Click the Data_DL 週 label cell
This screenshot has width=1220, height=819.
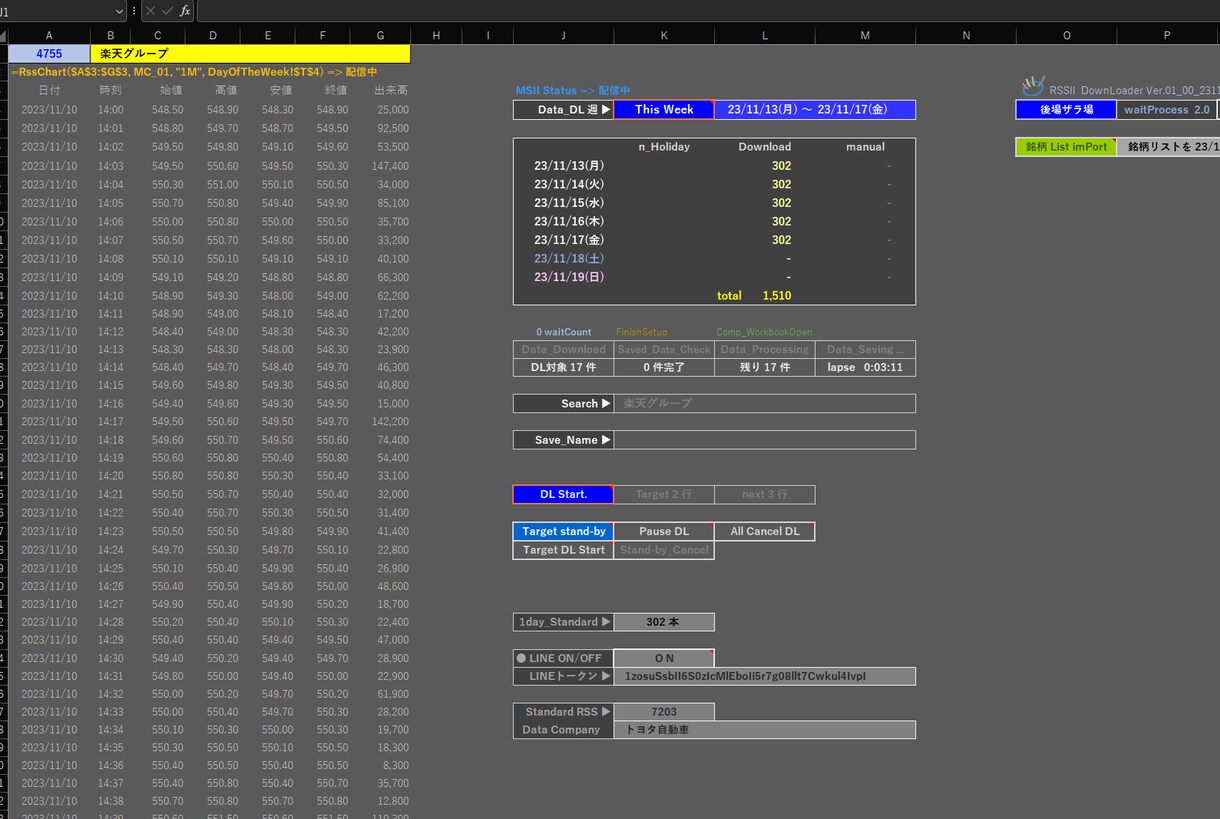[563, 110]
